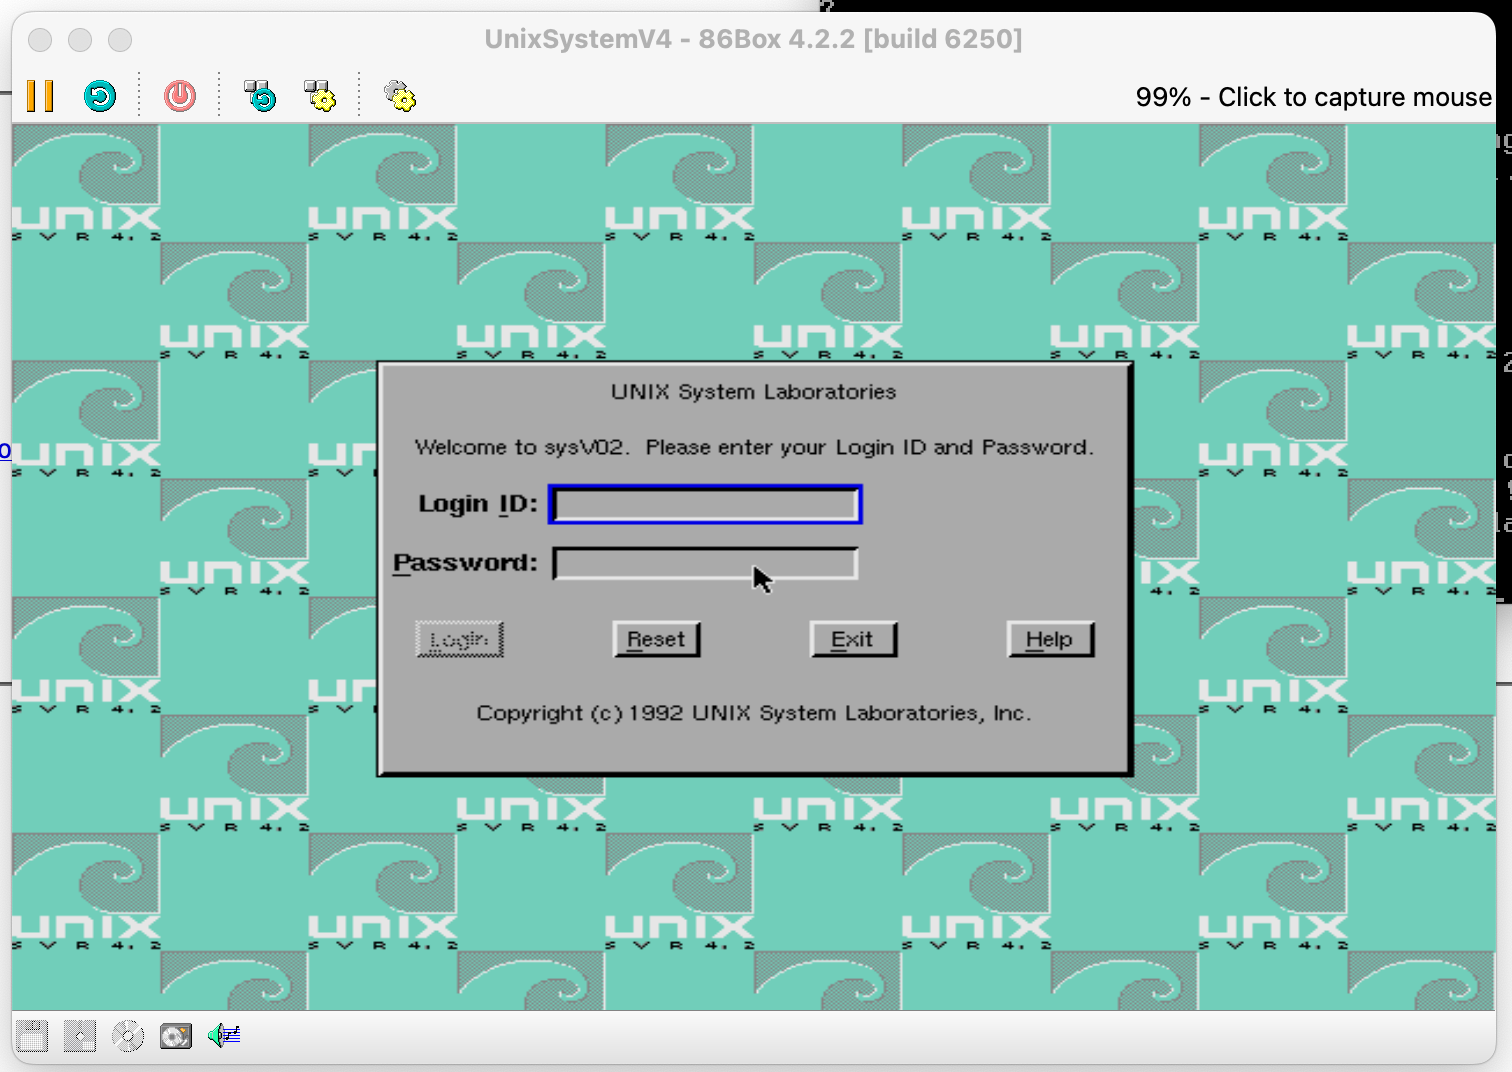Image resolution: width=1512 pixels, height=1072 pixels.
Task: Focus the Login ID text field
Action: pos(705,505)
